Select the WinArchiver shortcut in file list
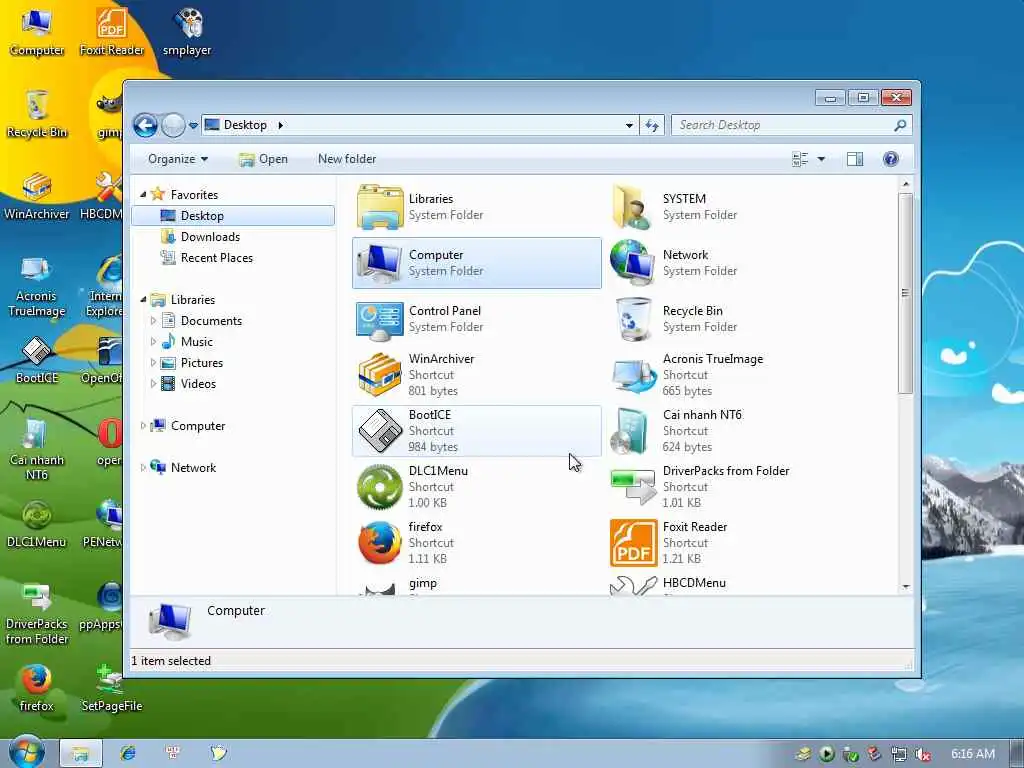This screenshot has width=1024, height=768. [x=477, y=375]
